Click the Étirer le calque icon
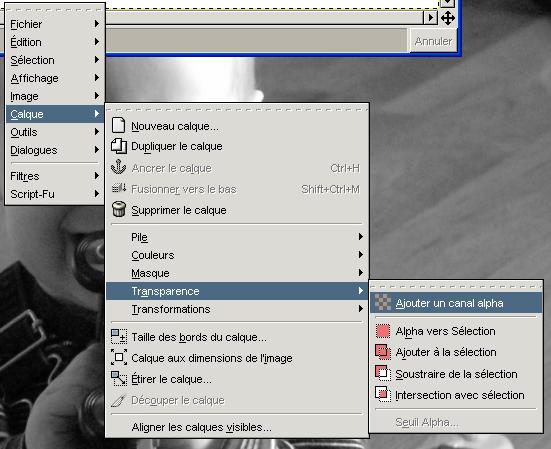 pos(119,379)
